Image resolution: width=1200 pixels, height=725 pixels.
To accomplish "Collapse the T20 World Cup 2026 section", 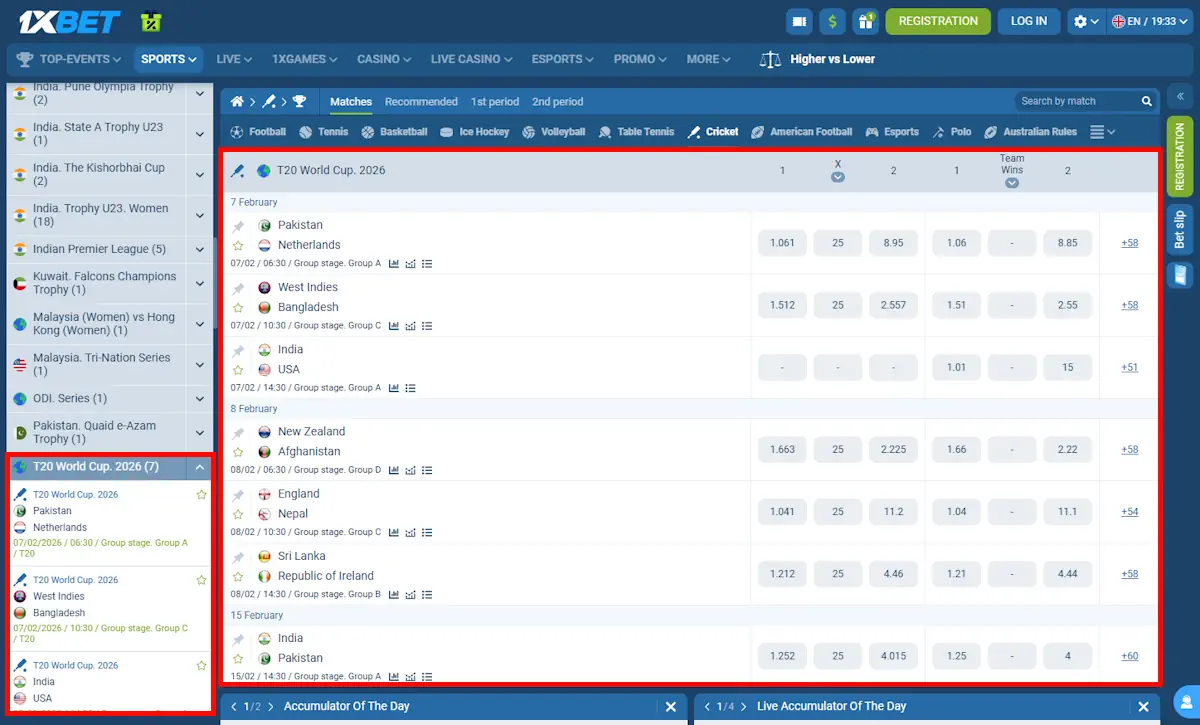I will point(198,469).
